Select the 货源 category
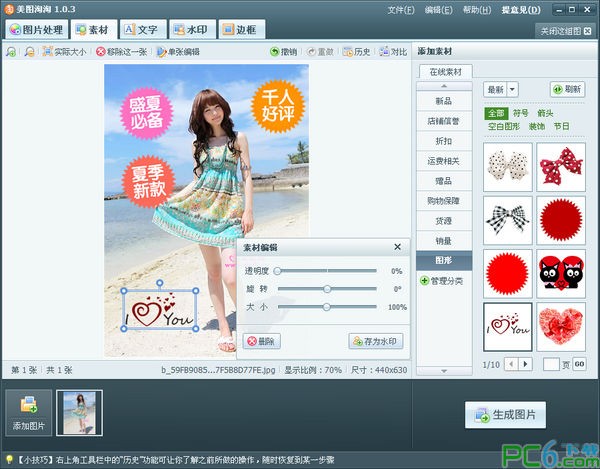Image resolution: width=600 pixels, height=469 pixels. [444, 221]
